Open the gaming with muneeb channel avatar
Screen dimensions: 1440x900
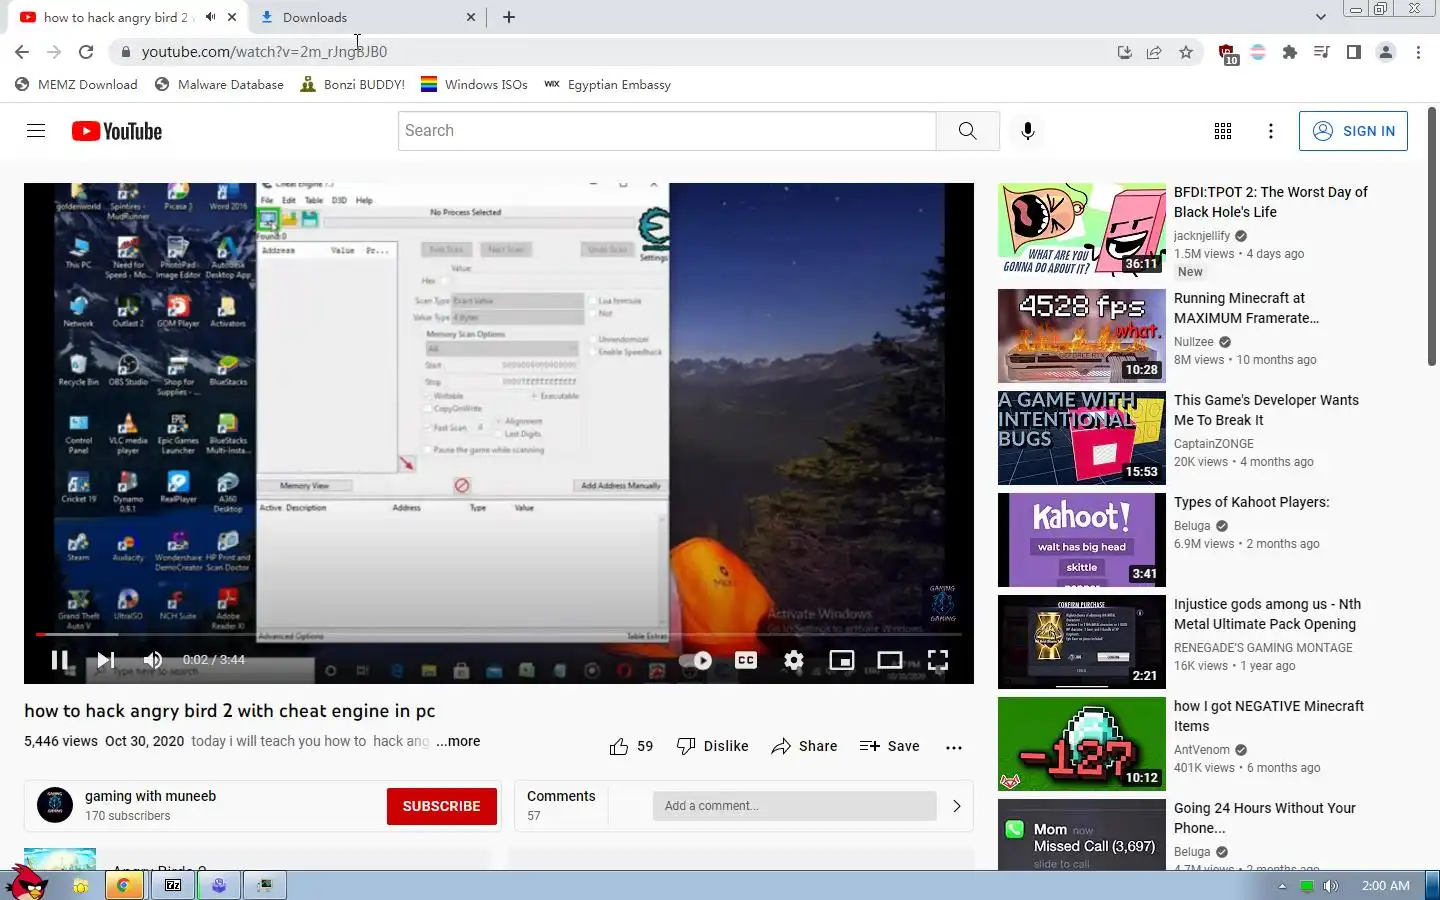point(55,805)
